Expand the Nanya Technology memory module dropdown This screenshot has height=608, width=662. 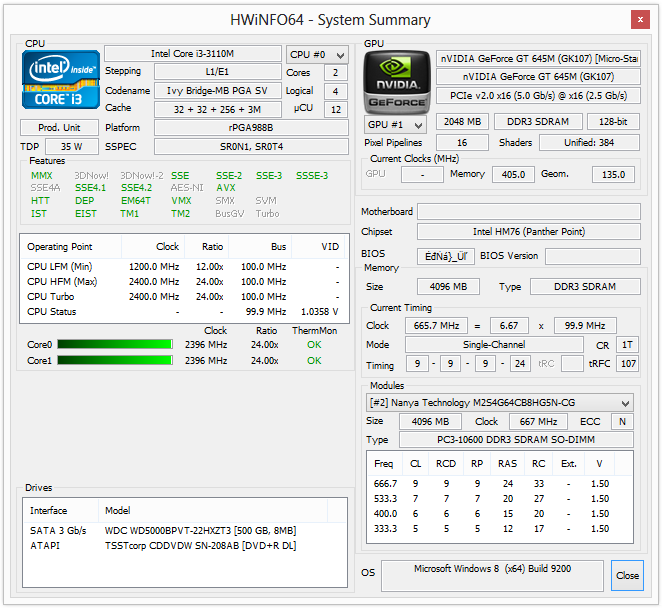point(499,403)
